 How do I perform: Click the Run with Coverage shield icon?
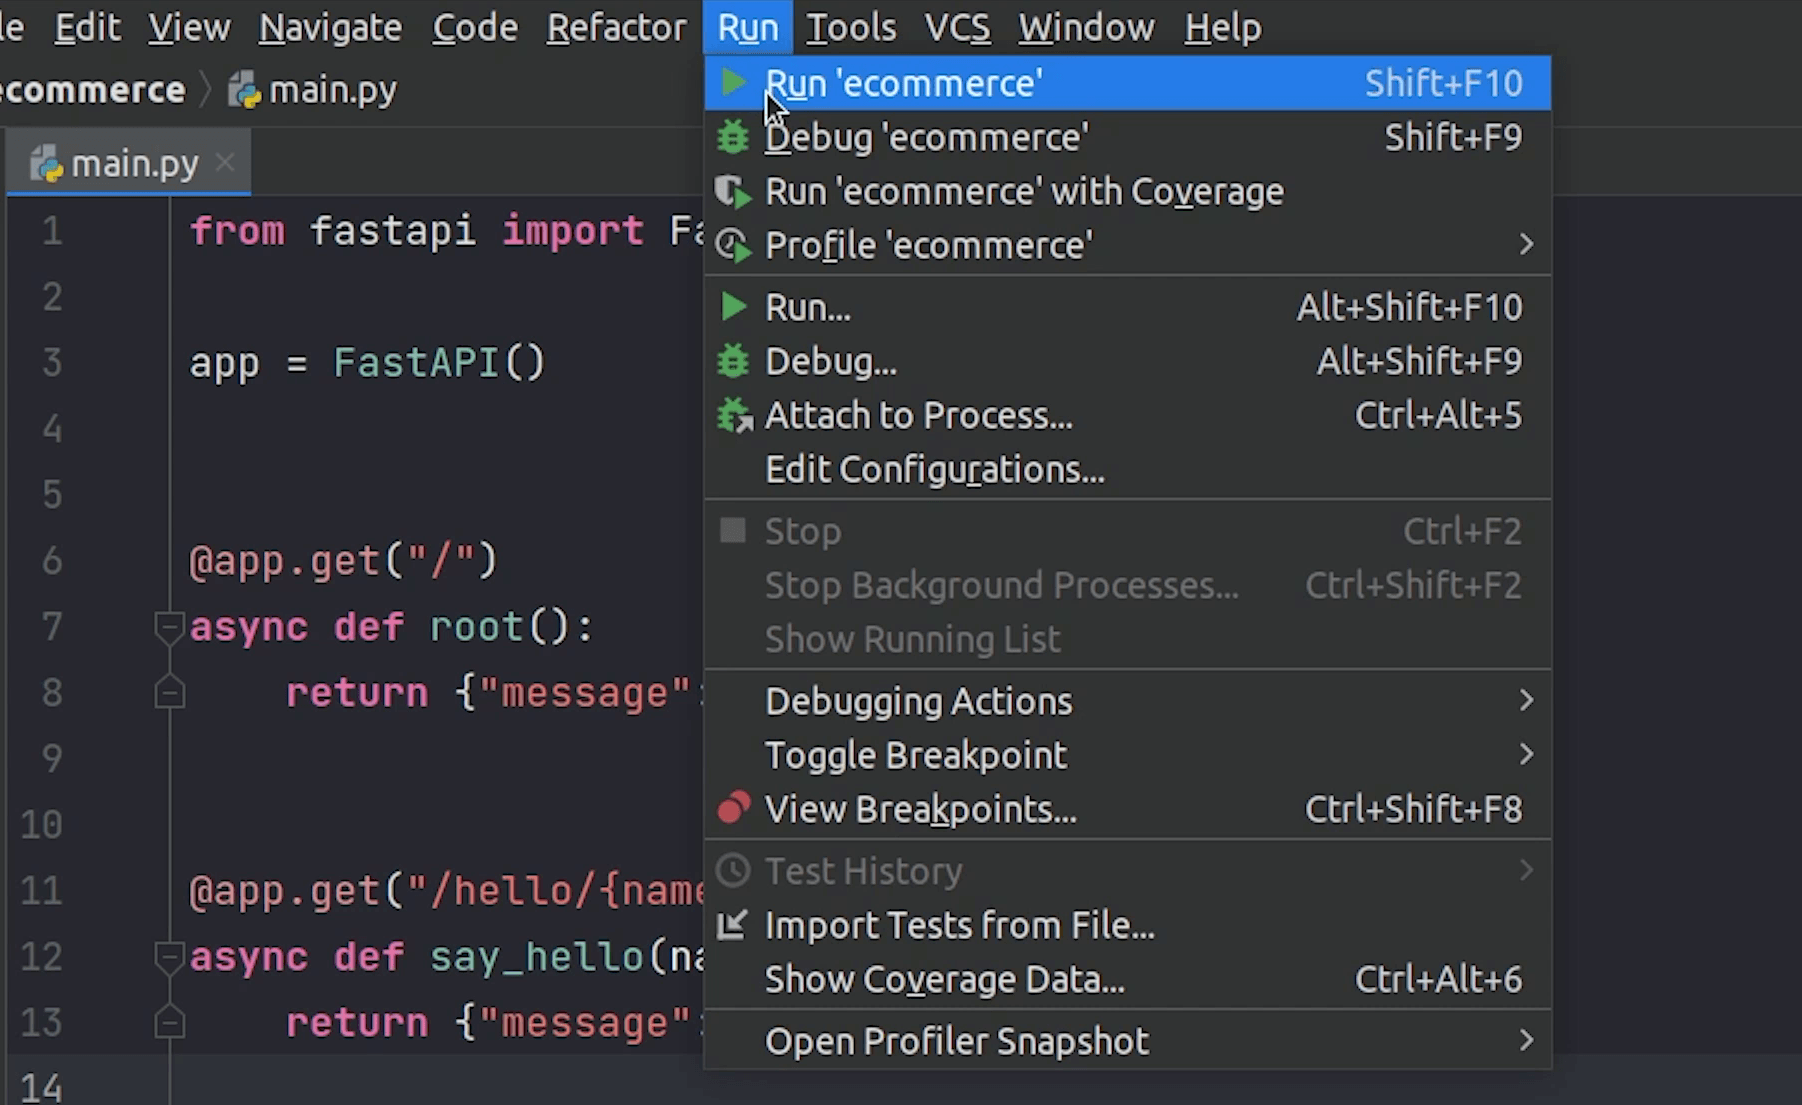click(x=733, y=191)
